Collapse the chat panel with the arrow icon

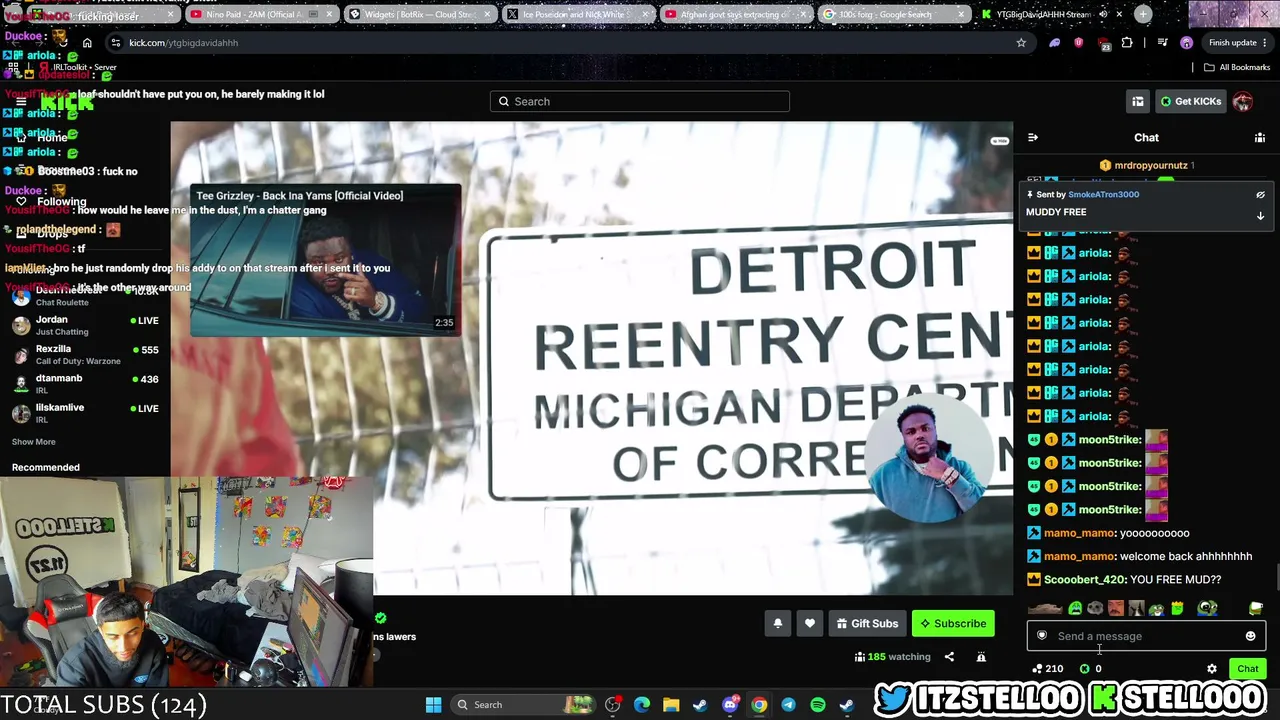[x=1033, y=138]
